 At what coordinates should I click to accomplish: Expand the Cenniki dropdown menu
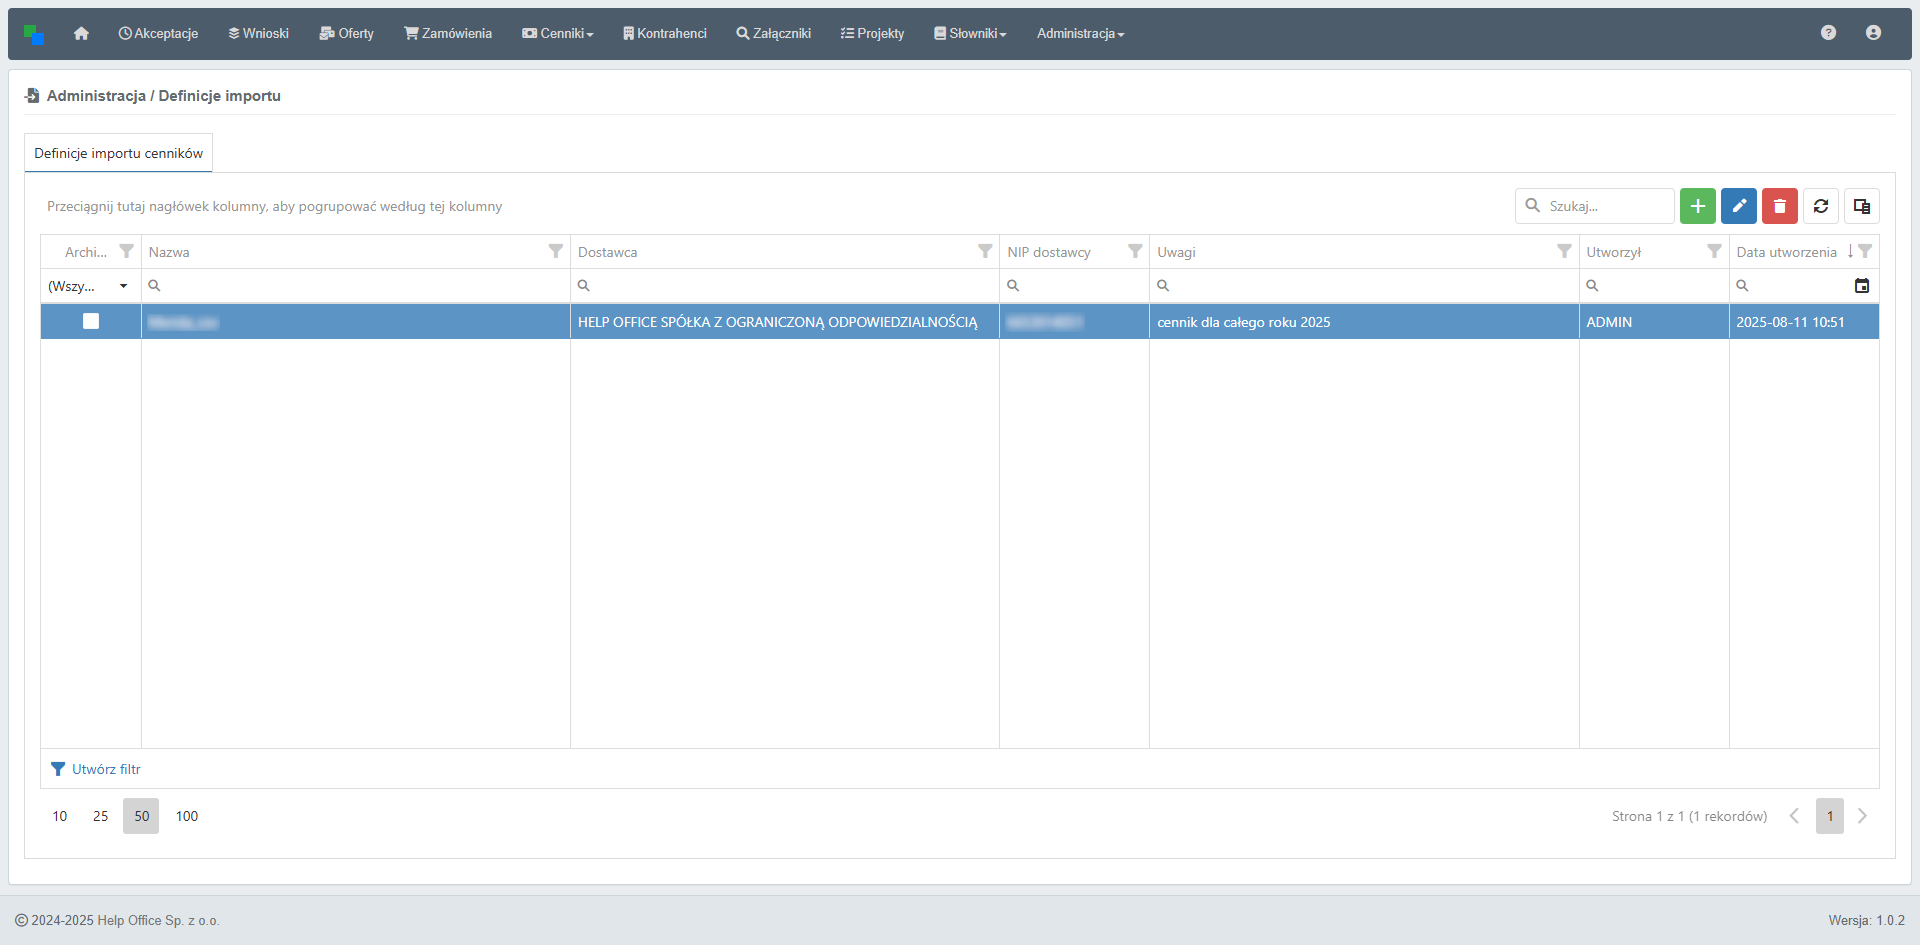coord(558,34)
